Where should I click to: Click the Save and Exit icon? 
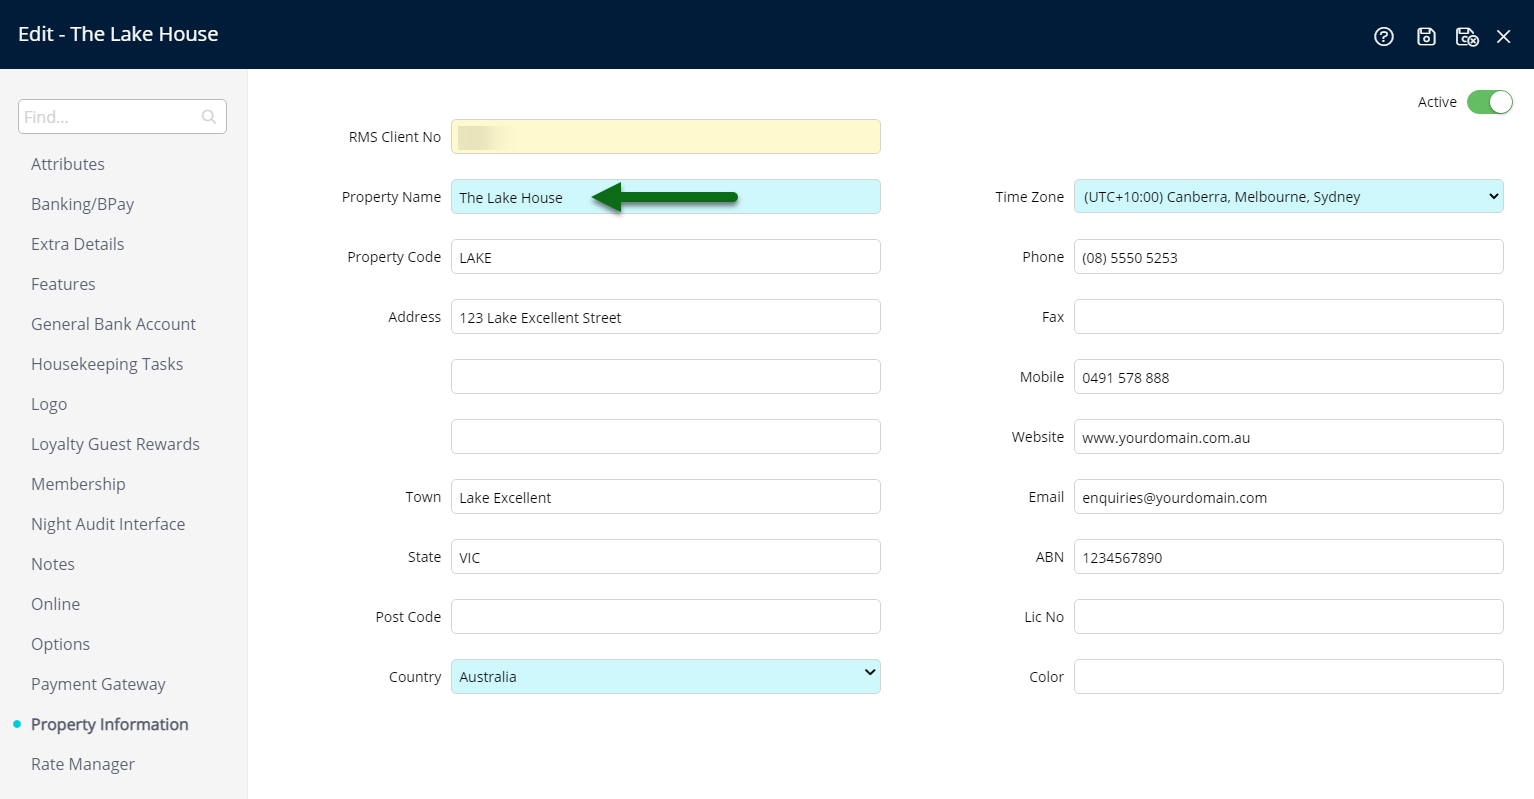click(x=1467, y=37)
